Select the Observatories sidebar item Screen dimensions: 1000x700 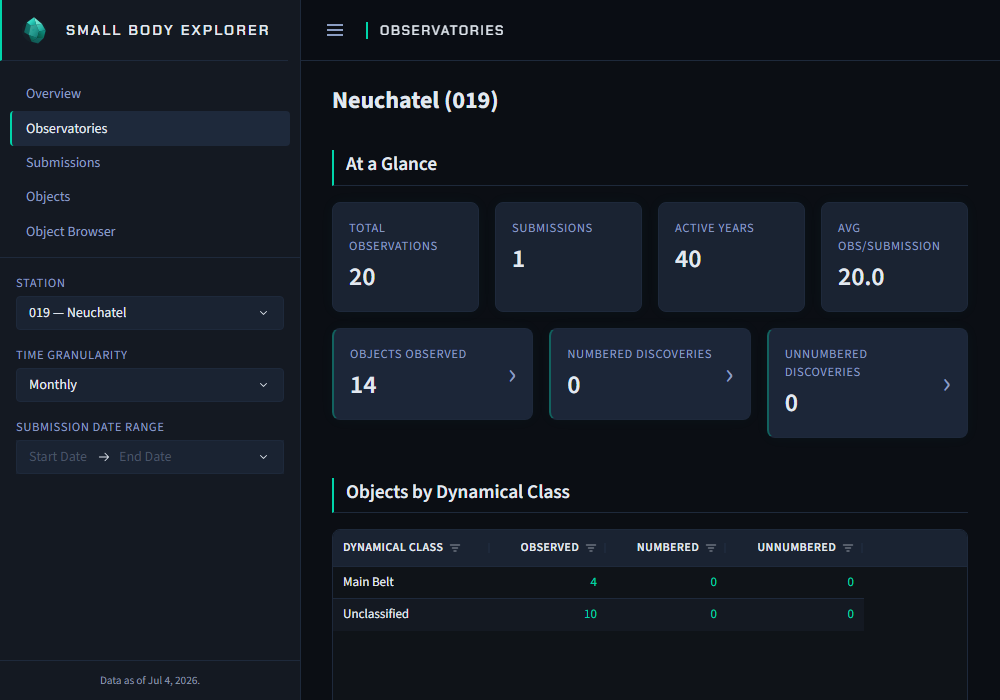coord(150,128)
